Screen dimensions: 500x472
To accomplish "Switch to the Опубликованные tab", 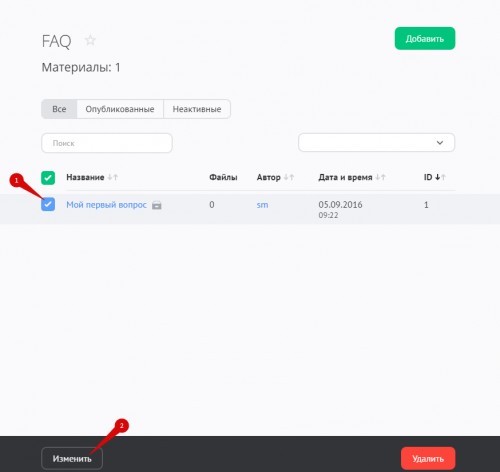I will 120,109.
